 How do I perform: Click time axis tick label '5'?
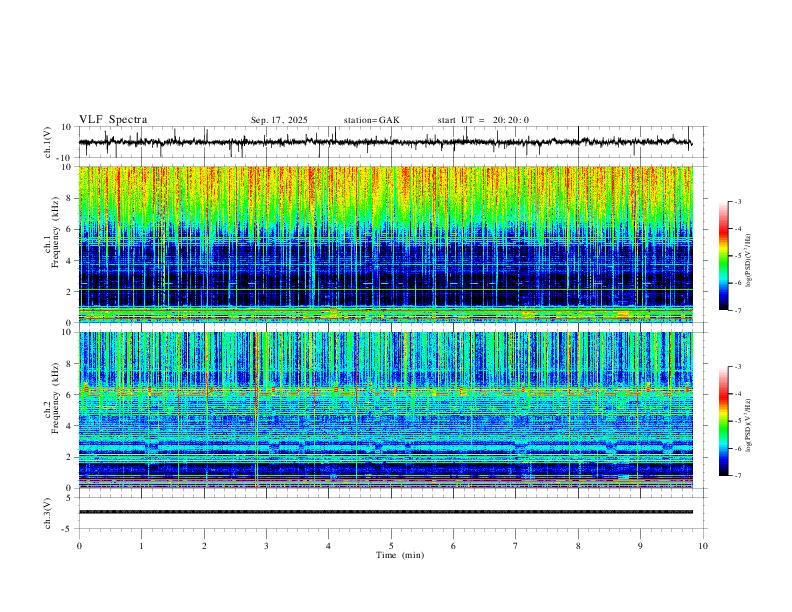pyautogui.click(x=391, y=546)
